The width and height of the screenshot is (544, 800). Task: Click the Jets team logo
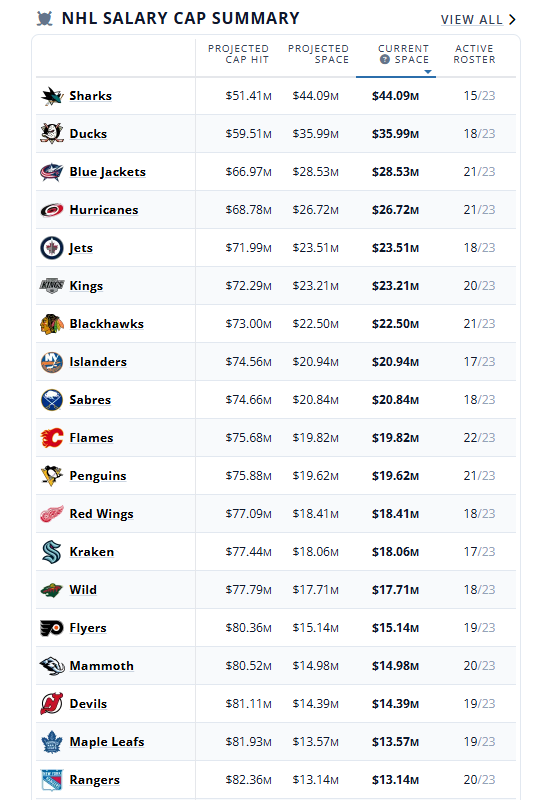tap(52, 248)
